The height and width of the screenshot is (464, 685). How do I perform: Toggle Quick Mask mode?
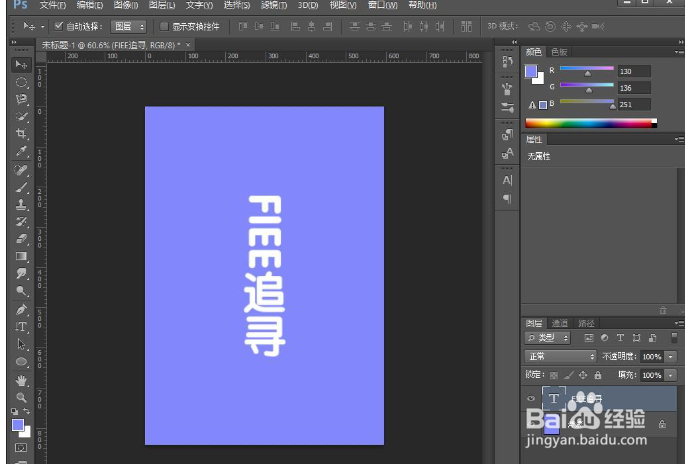21,448
